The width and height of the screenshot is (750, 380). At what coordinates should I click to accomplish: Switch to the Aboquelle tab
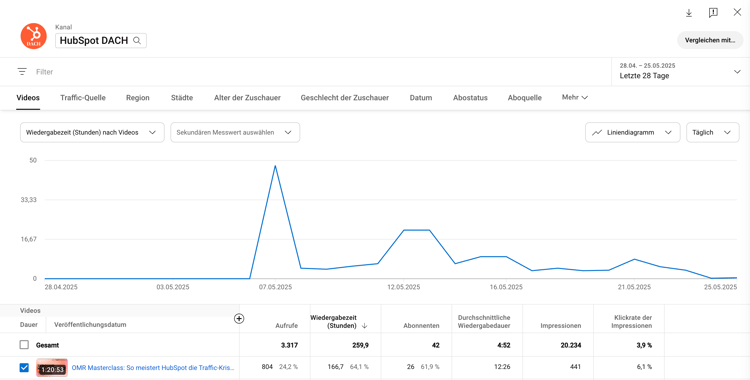click(525, 98)
